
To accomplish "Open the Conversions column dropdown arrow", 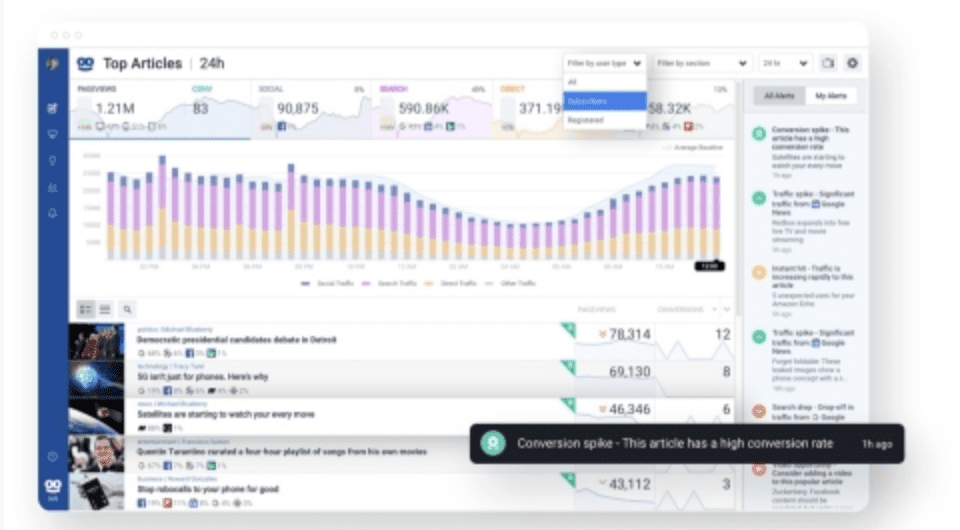I will pos(714,310).
